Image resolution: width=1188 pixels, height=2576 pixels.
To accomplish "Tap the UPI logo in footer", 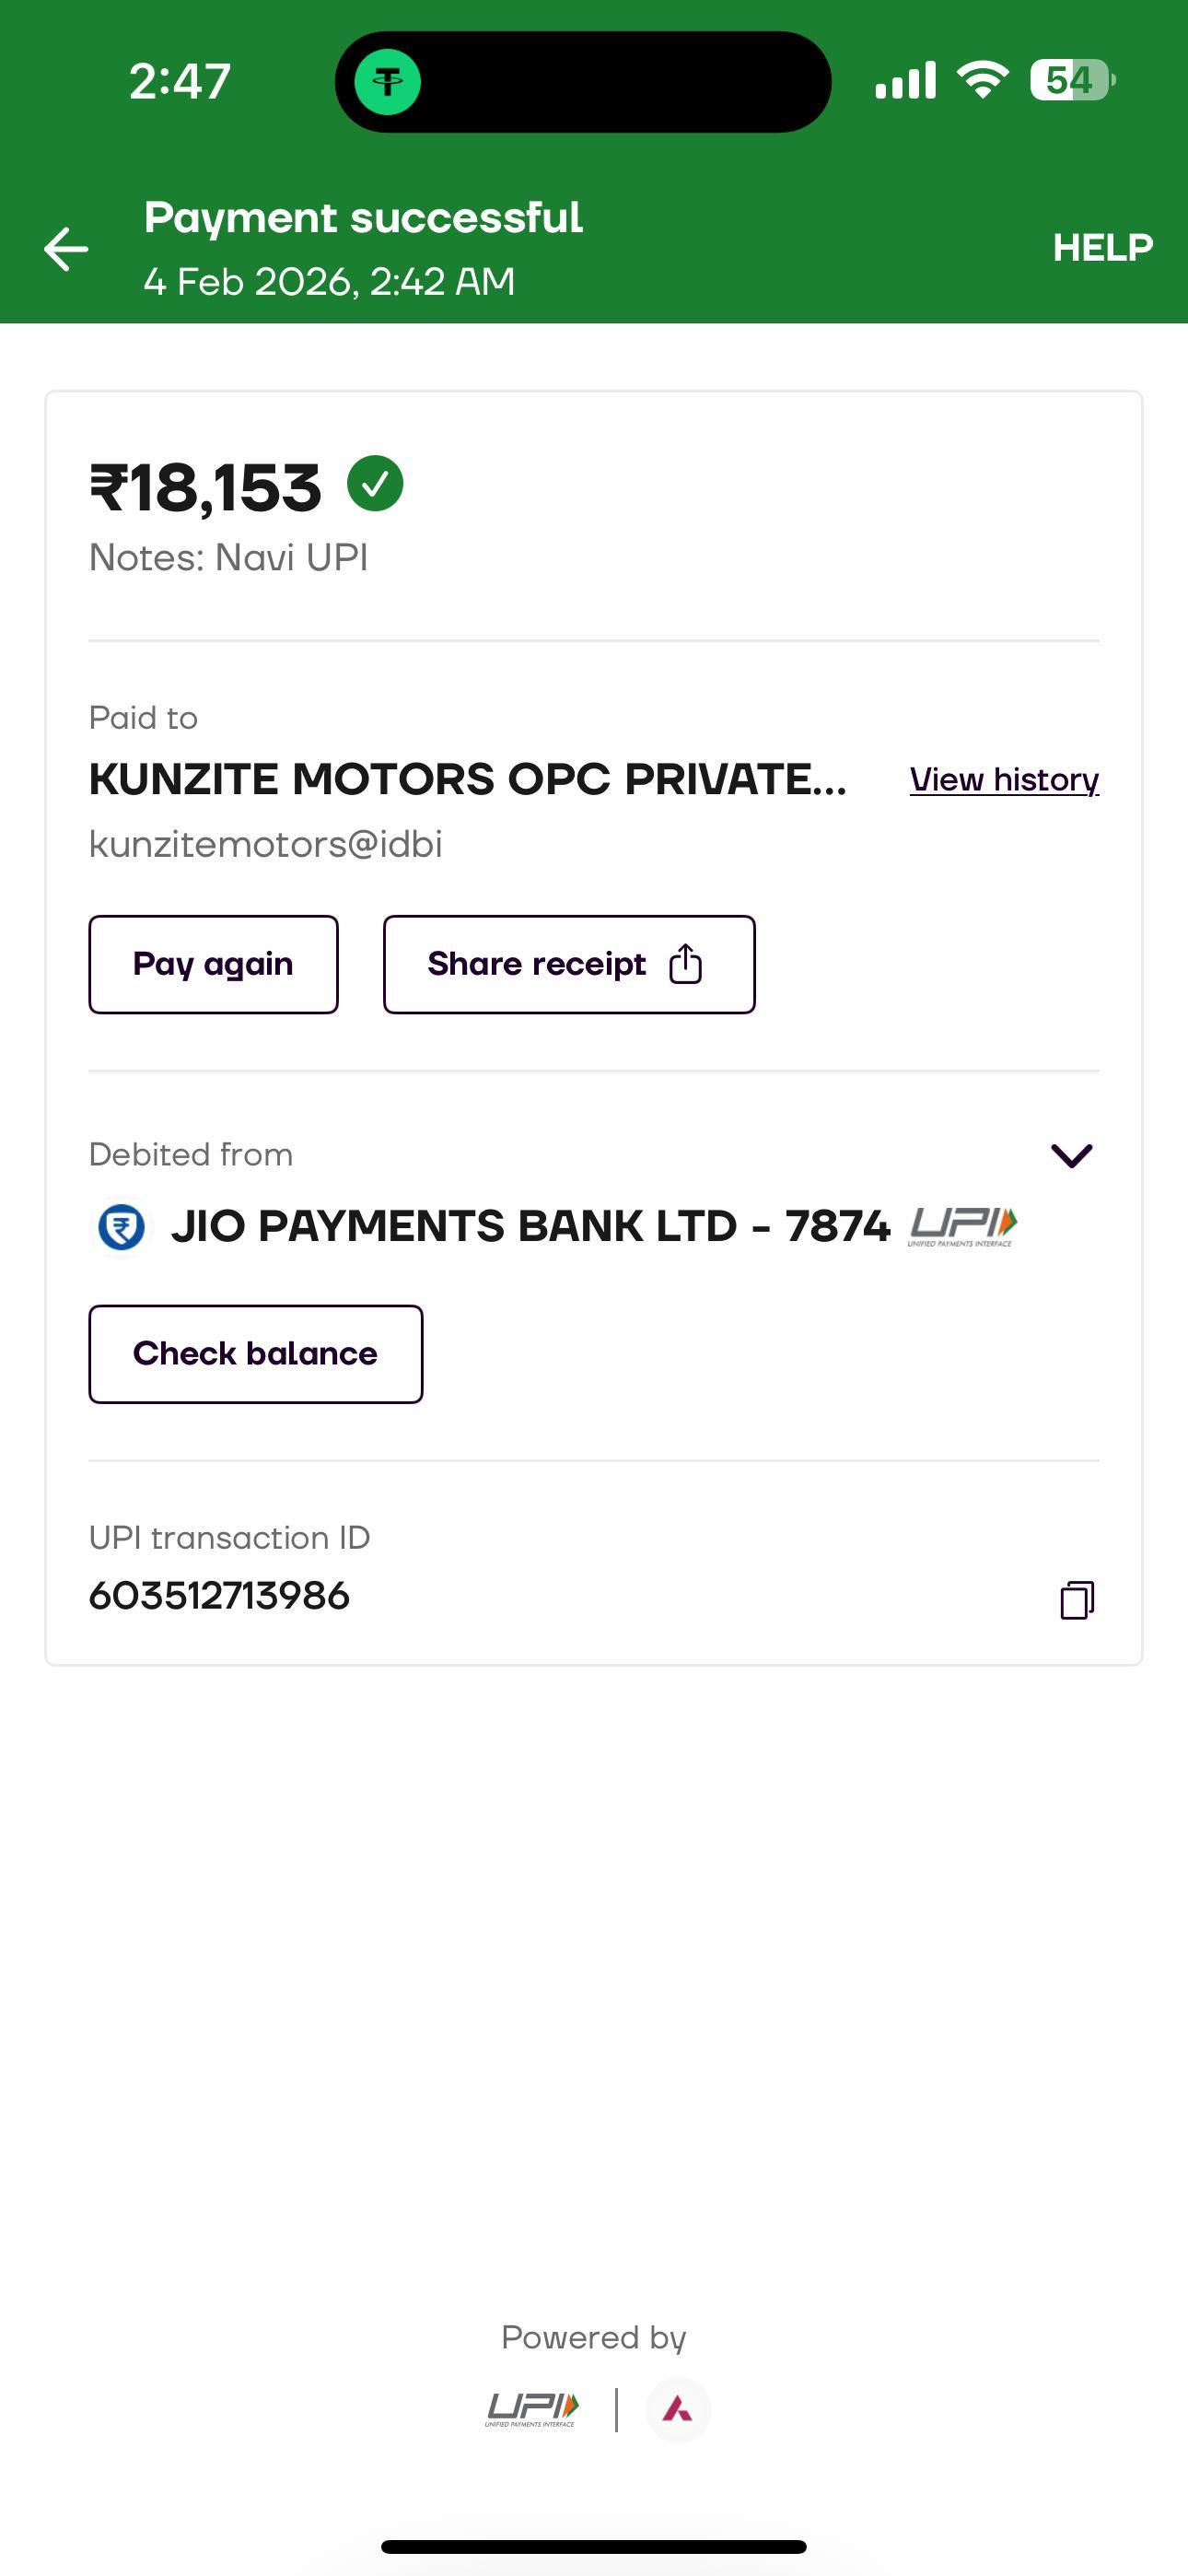I will (532, 2409).
